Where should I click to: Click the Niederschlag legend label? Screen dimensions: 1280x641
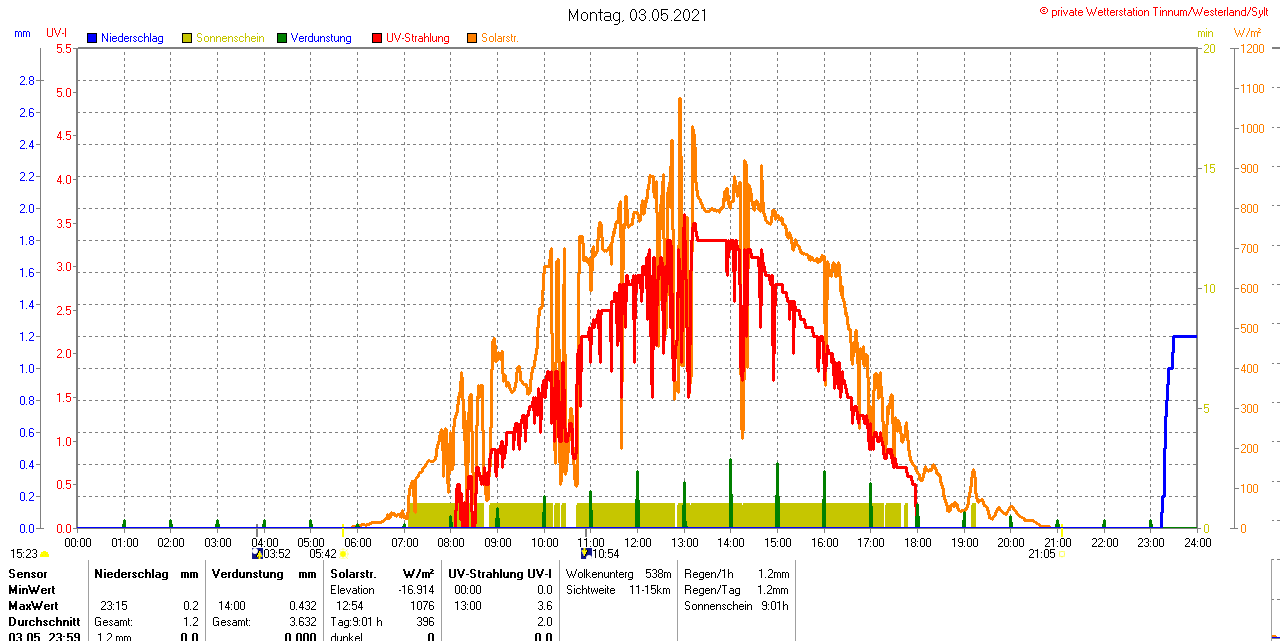click(132, 38)
